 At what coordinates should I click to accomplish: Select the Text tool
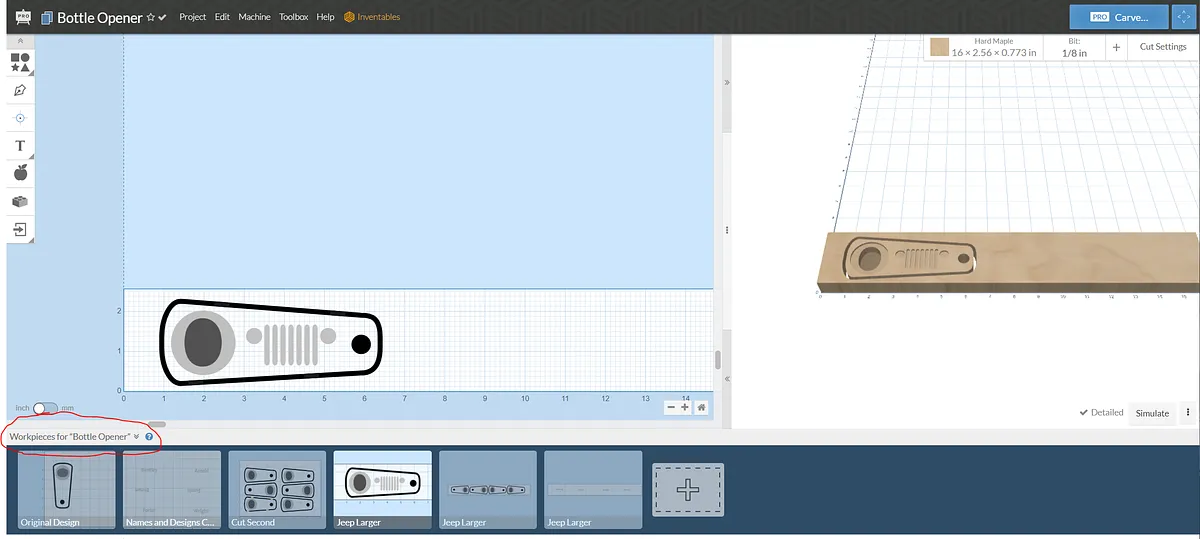pyautogui.click(x=20, y=146)
